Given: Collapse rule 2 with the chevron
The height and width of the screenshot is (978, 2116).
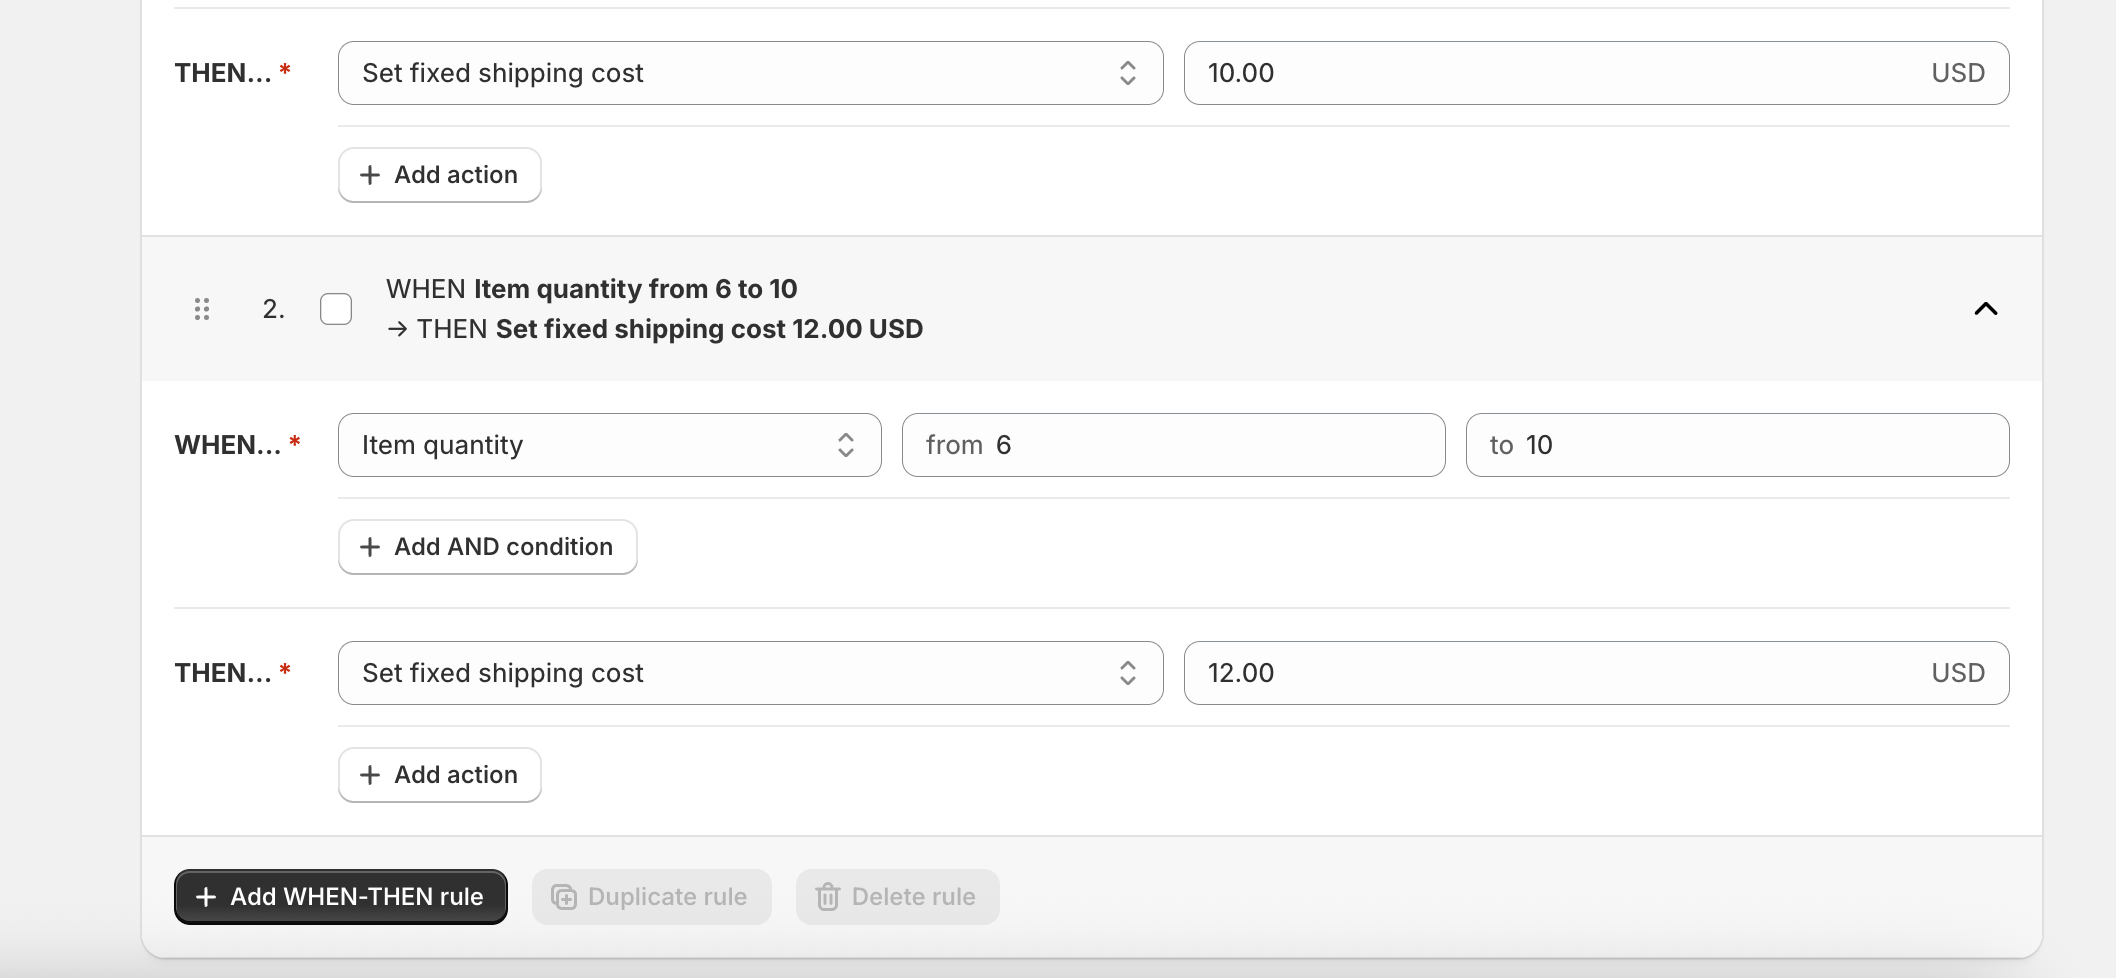Looking at the screenshot, I should 1985,309.
